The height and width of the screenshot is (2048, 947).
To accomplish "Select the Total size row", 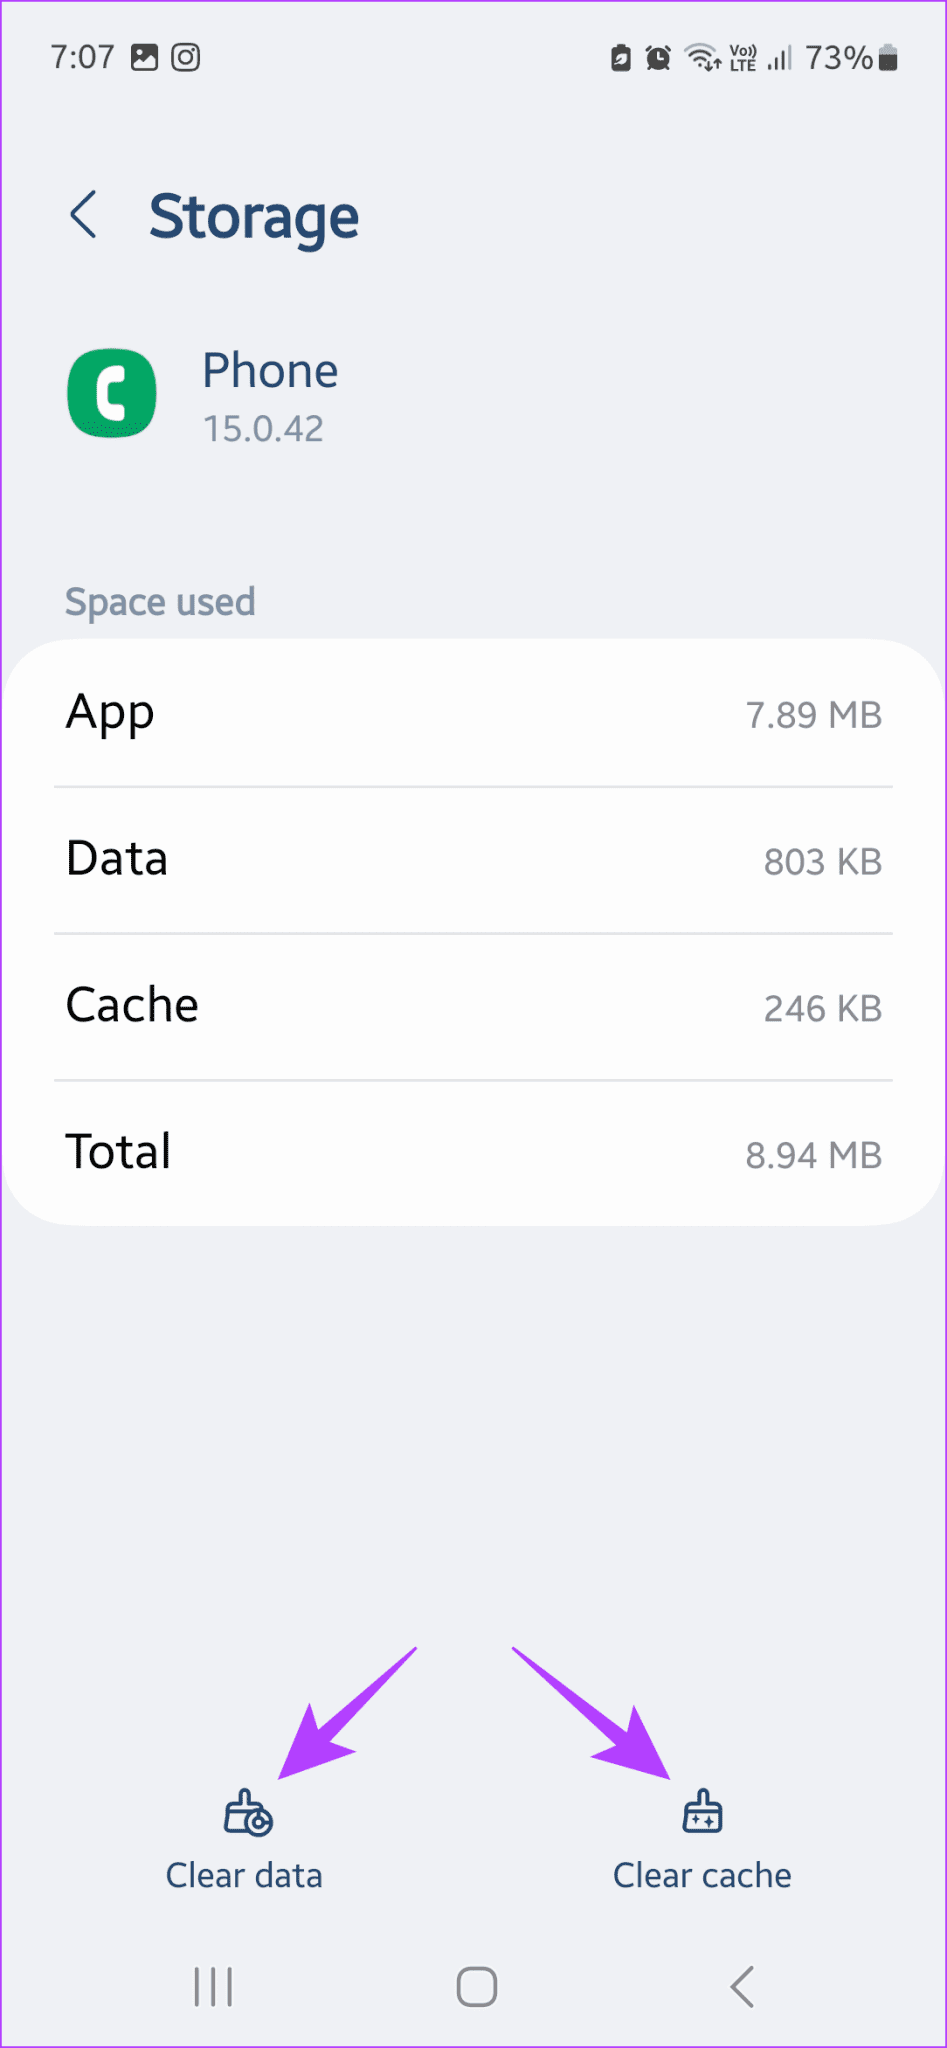I will 473,1152.
